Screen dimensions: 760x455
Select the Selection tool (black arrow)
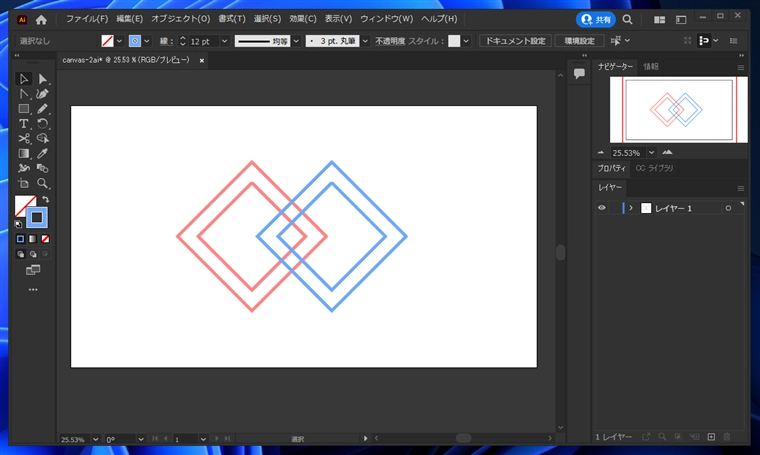tap(23, 78)
